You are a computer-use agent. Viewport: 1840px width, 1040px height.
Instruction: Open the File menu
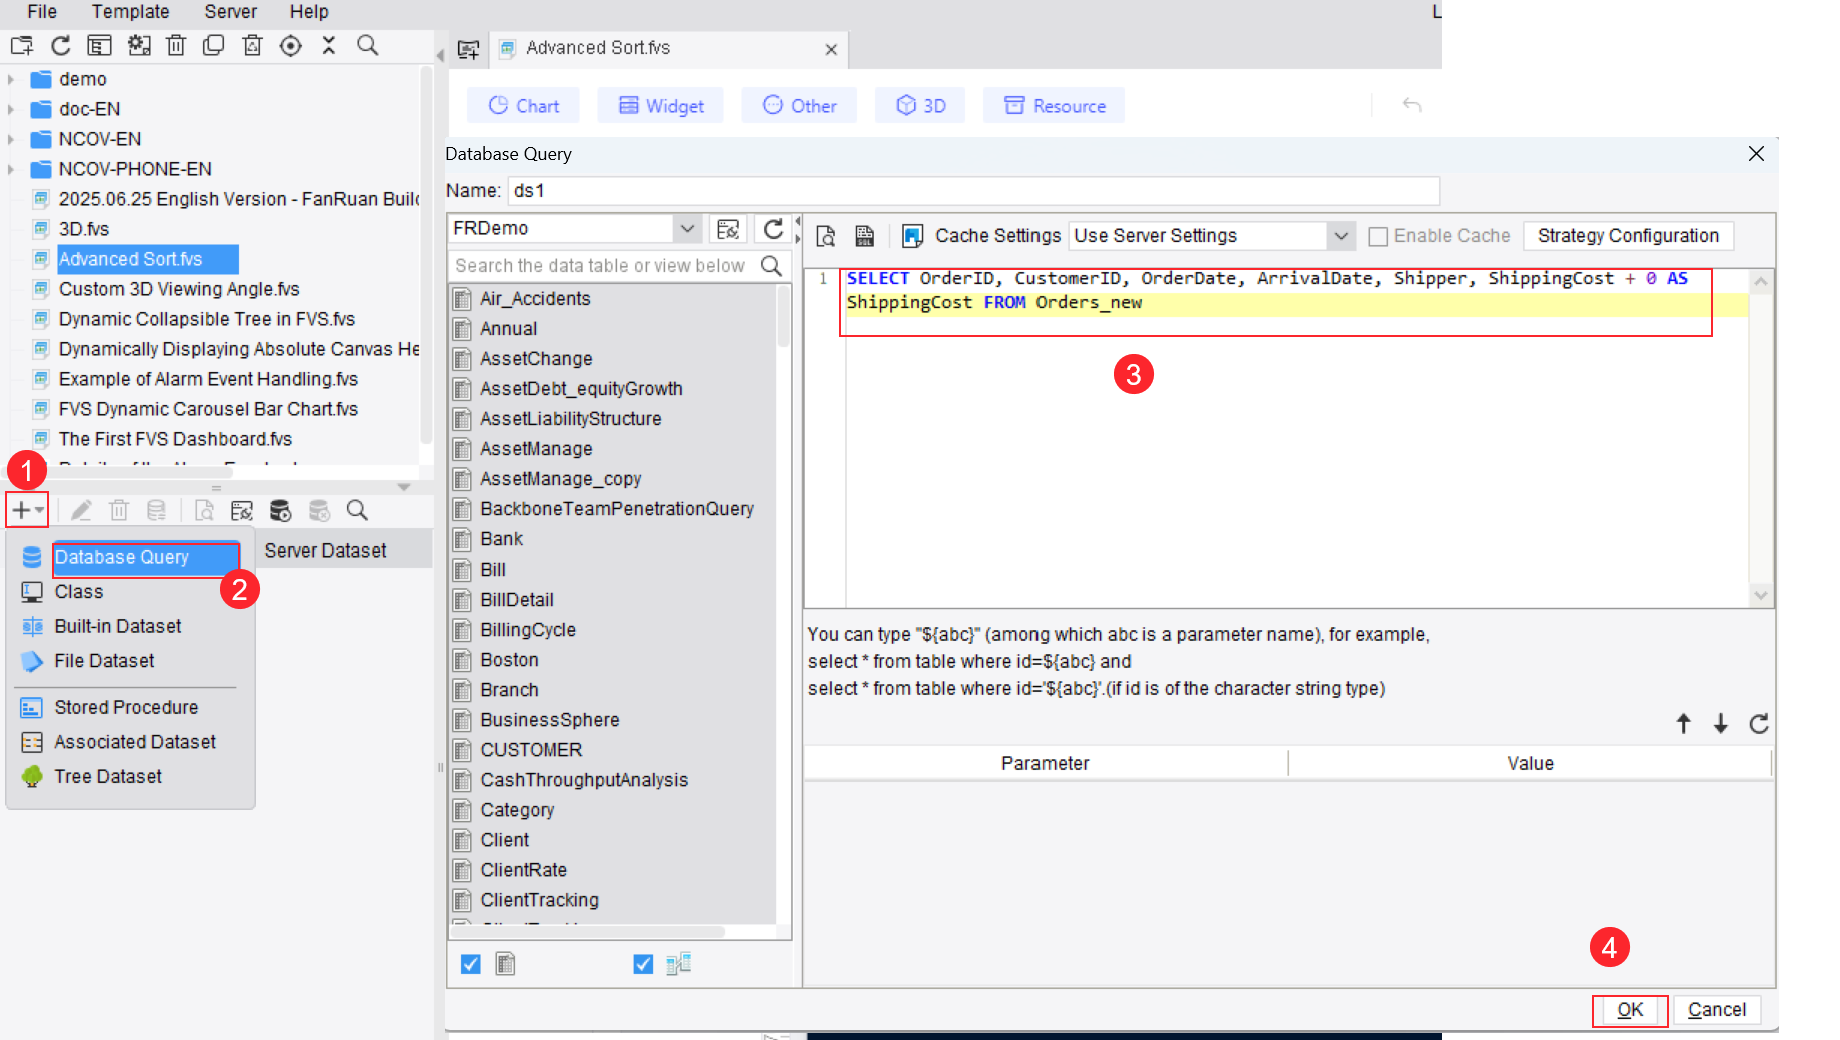[x=42, y=12]
